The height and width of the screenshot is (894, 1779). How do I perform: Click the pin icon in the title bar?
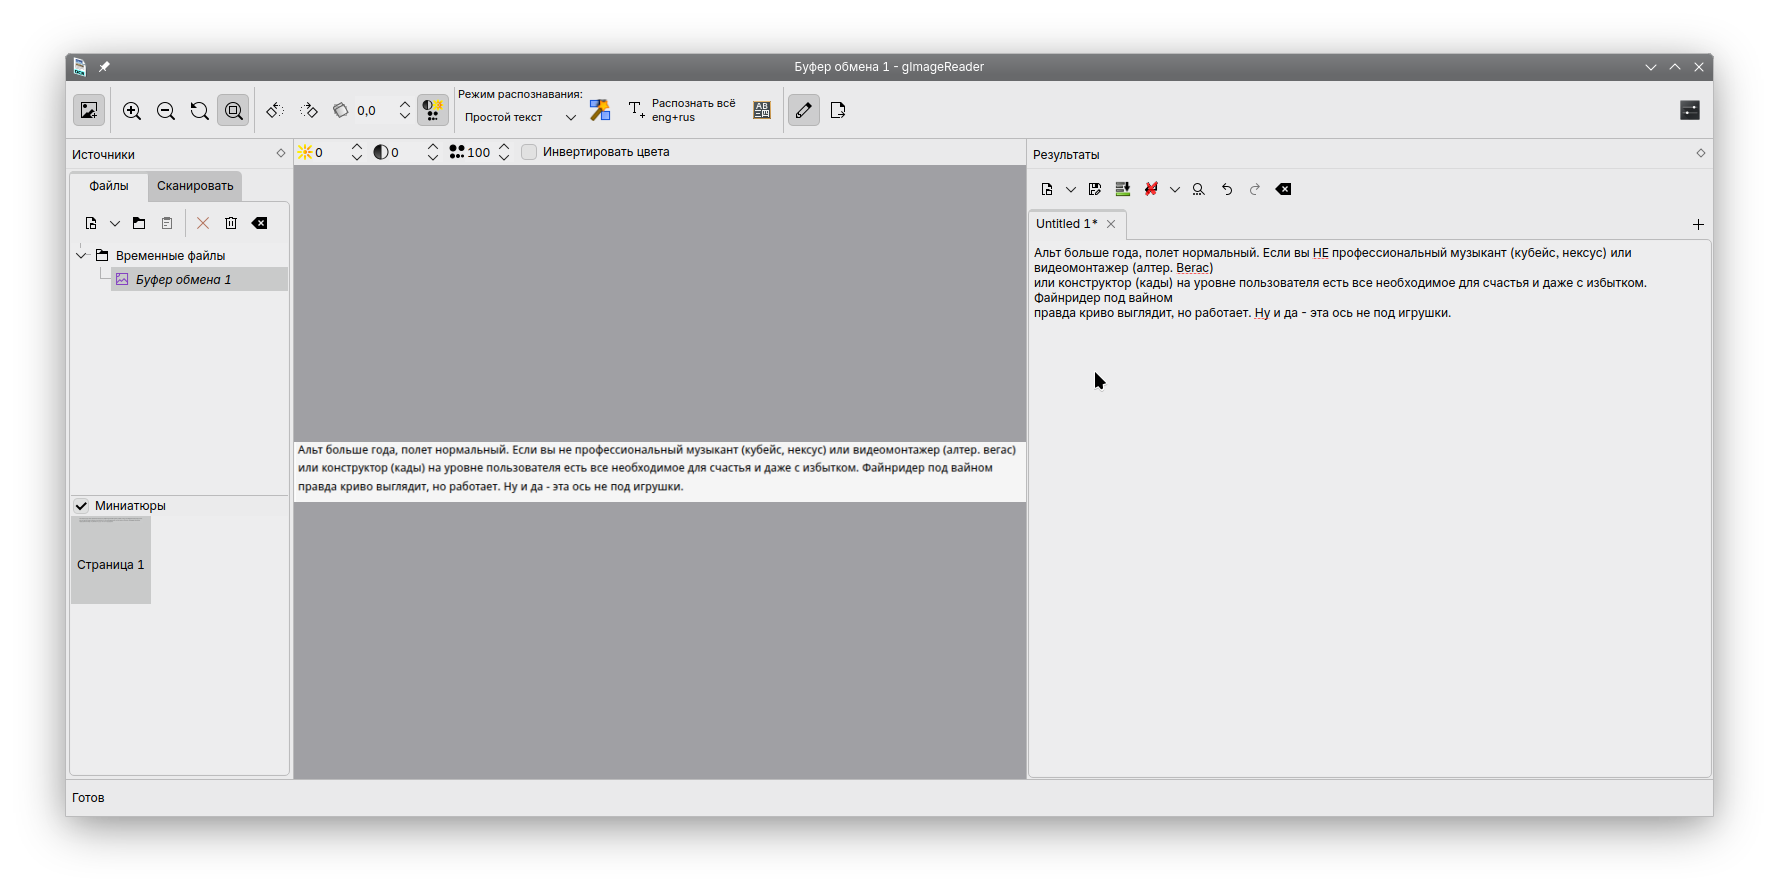[x=104, y=67]
